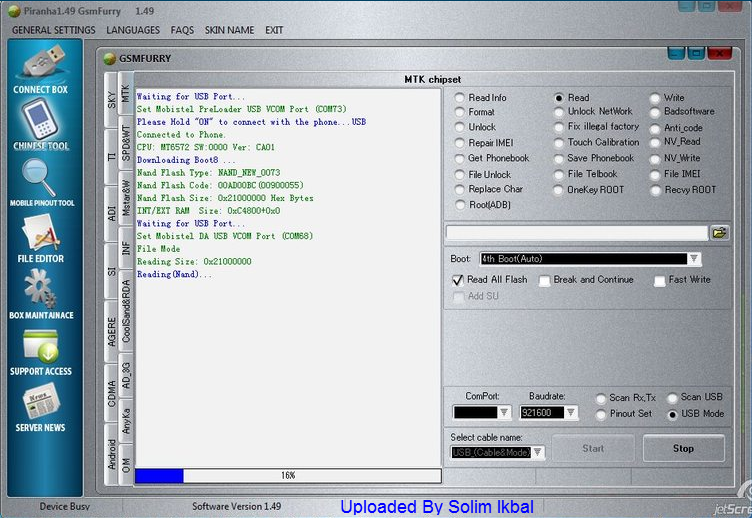Image resolution: width=752 pixels, height=525 pixels.
Task: Expand the Select cable name dropdown
Action: coord(538,452)
